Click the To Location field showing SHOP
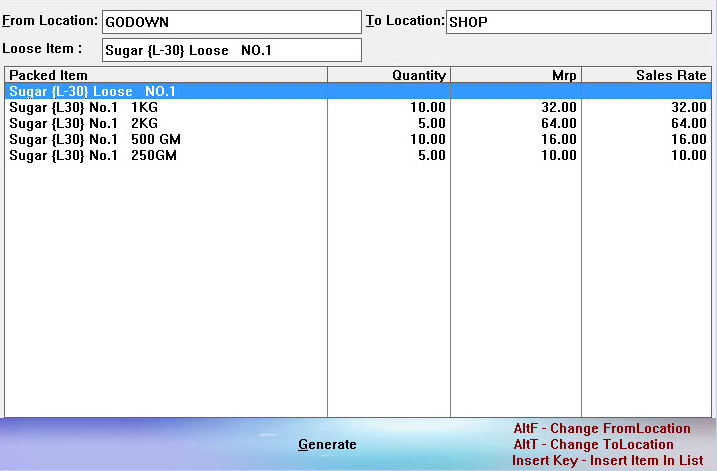Viewport: 717px width, 471px height. click(578, 22)
